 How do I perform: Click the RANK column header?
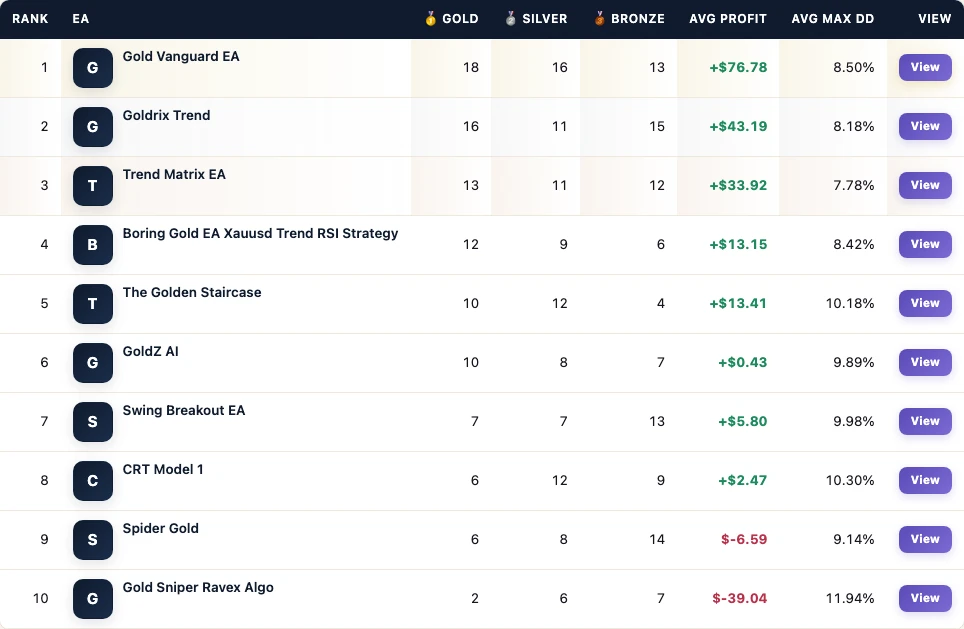(x=30, y=19)
